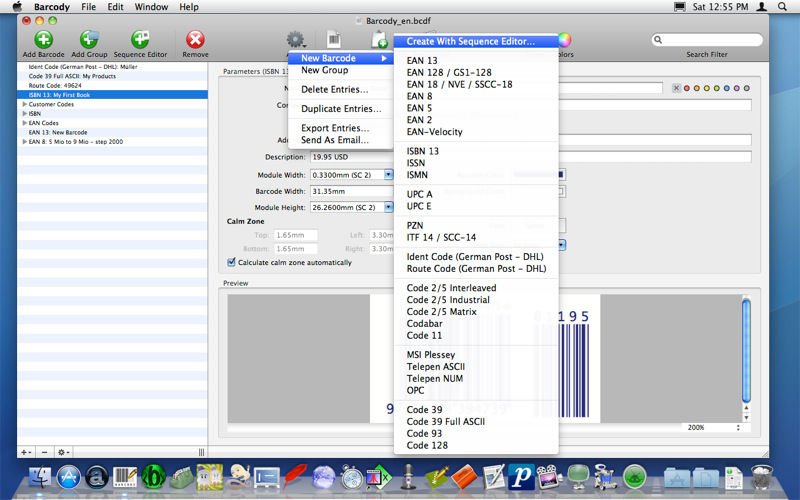Open the Sequence Editor from toolbar
Screen dimensions: 800x500
coord(140,40)
